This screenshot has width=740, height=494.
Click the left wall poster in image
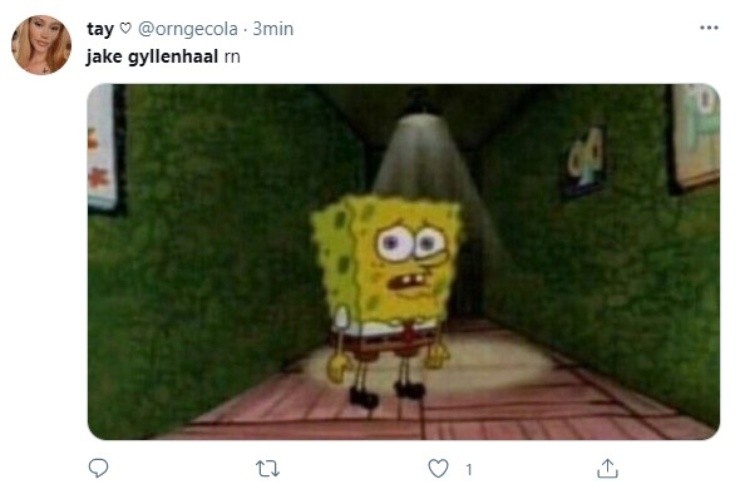(104, 147)
